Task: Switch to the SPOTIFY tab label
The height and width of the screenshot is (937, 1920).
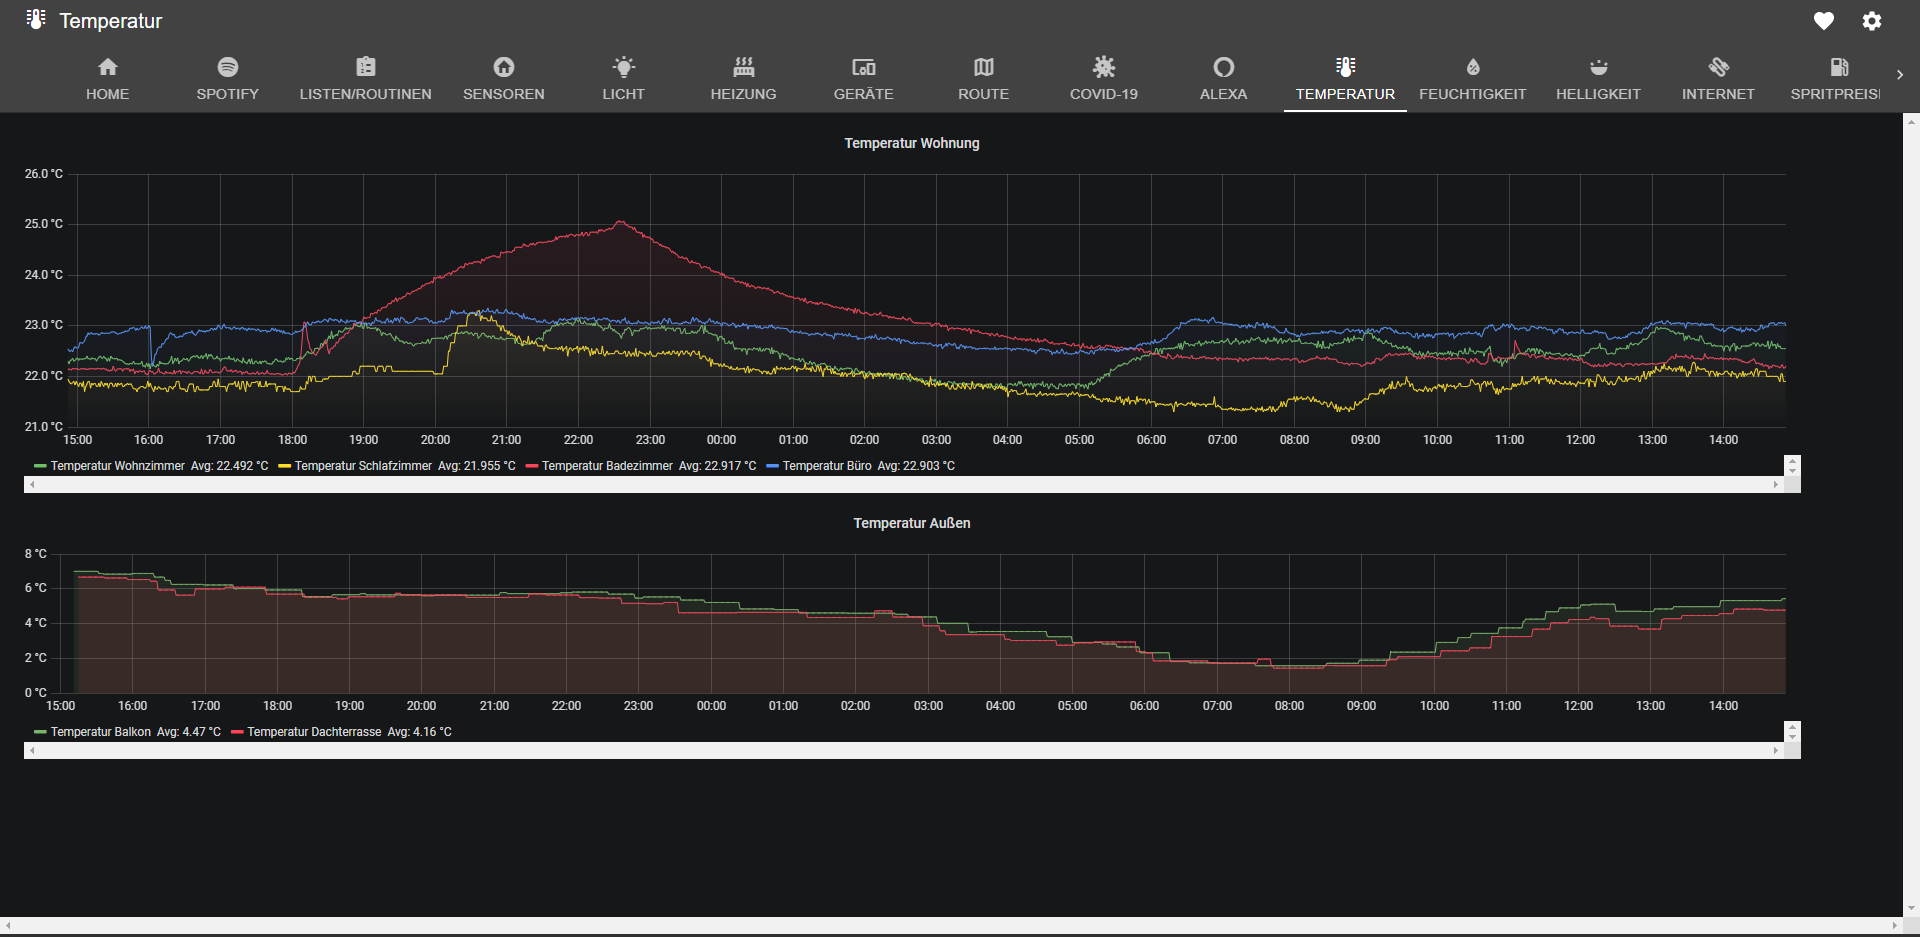Action: click(x=228, y=94)
